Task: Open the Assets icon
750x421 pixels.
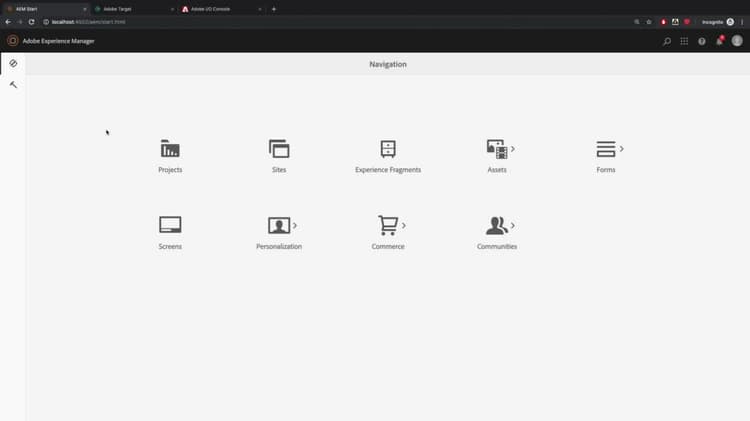Action: (x=496, y=149)
